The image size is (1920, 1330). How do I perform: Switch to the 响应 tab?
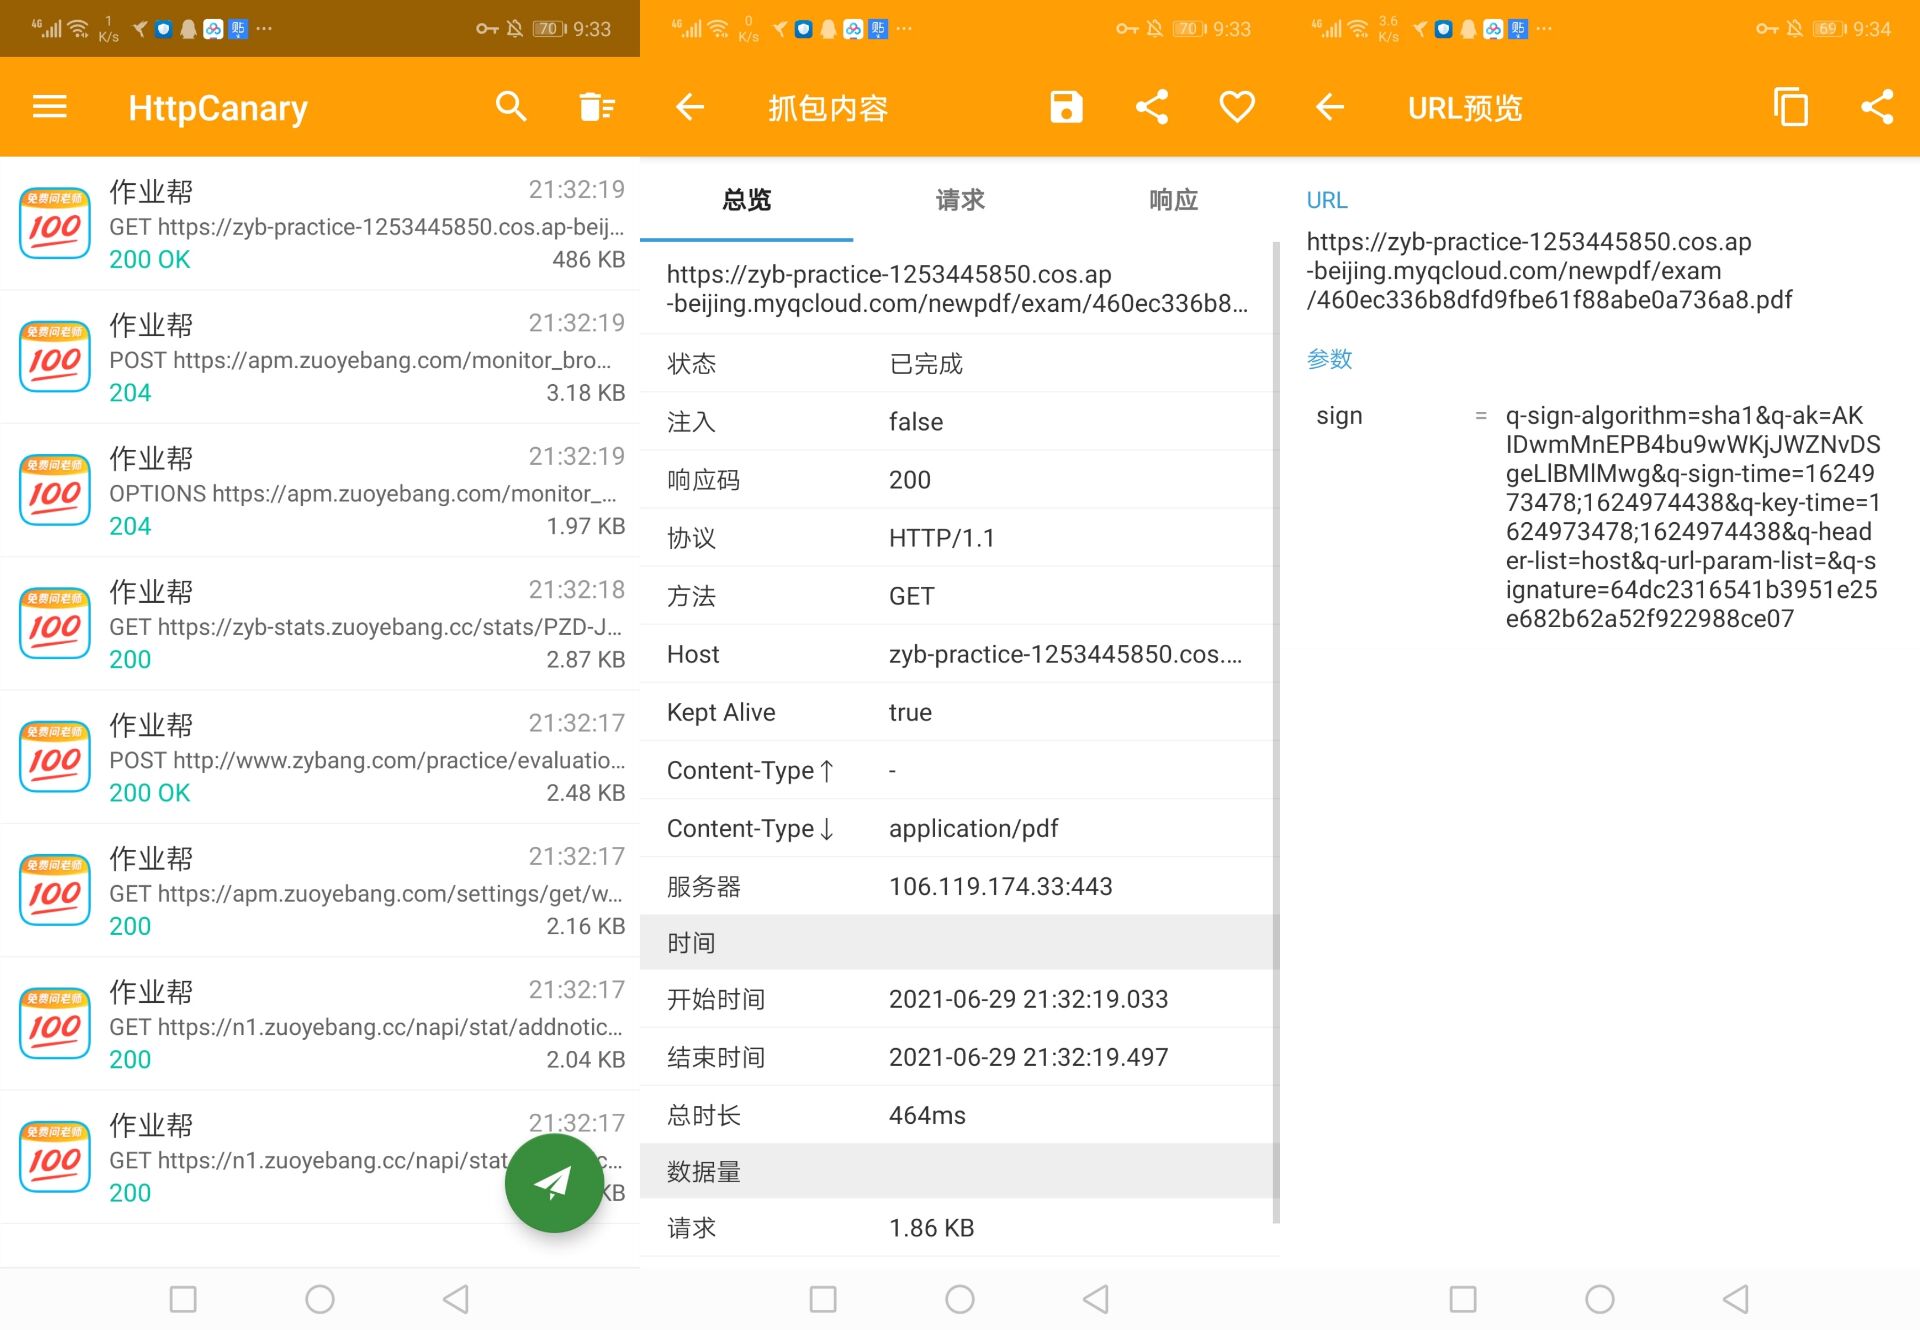(x=1173, y=200)
